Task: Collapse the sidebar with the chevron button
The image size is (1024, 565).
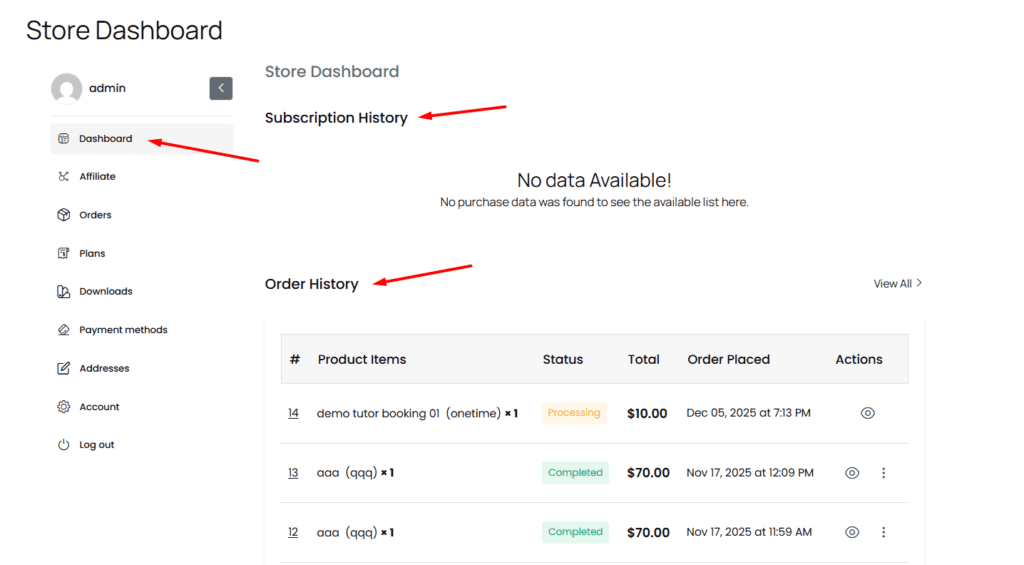Action: (221, 88)
